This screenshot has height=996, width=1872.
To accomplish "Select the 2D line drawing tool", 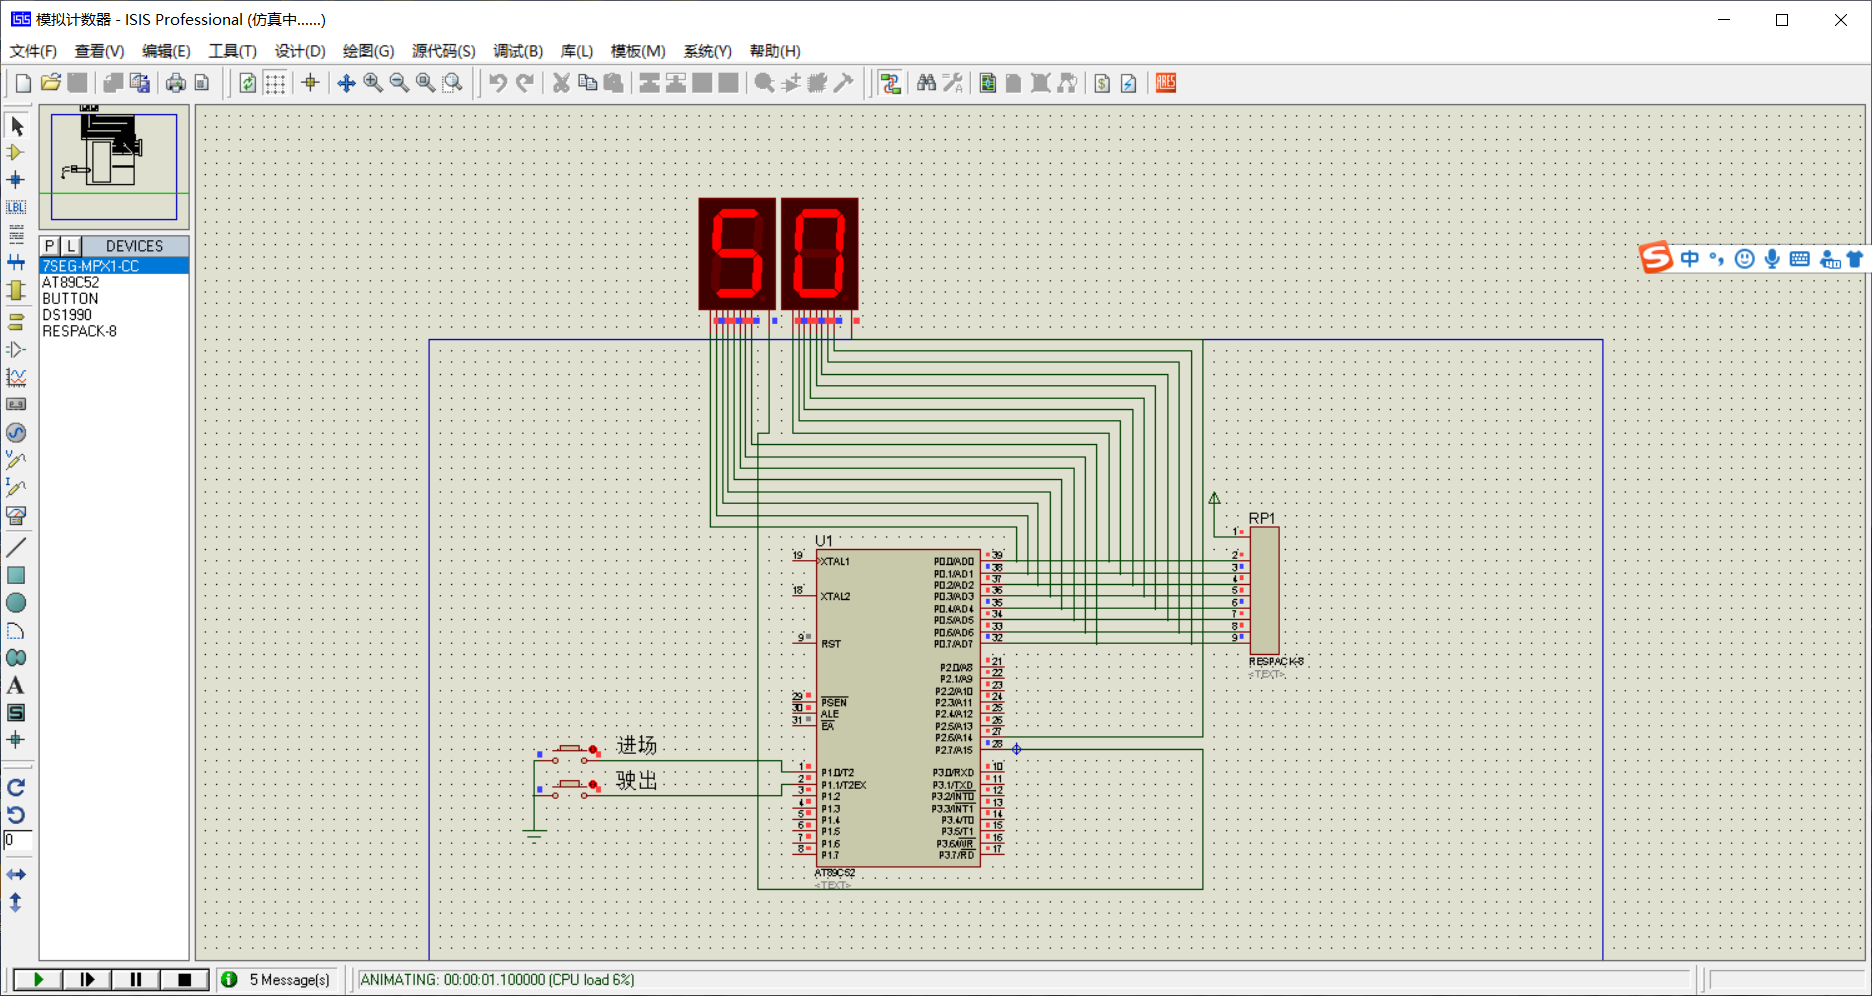I will pyautogui.click(x=16, y=547).
